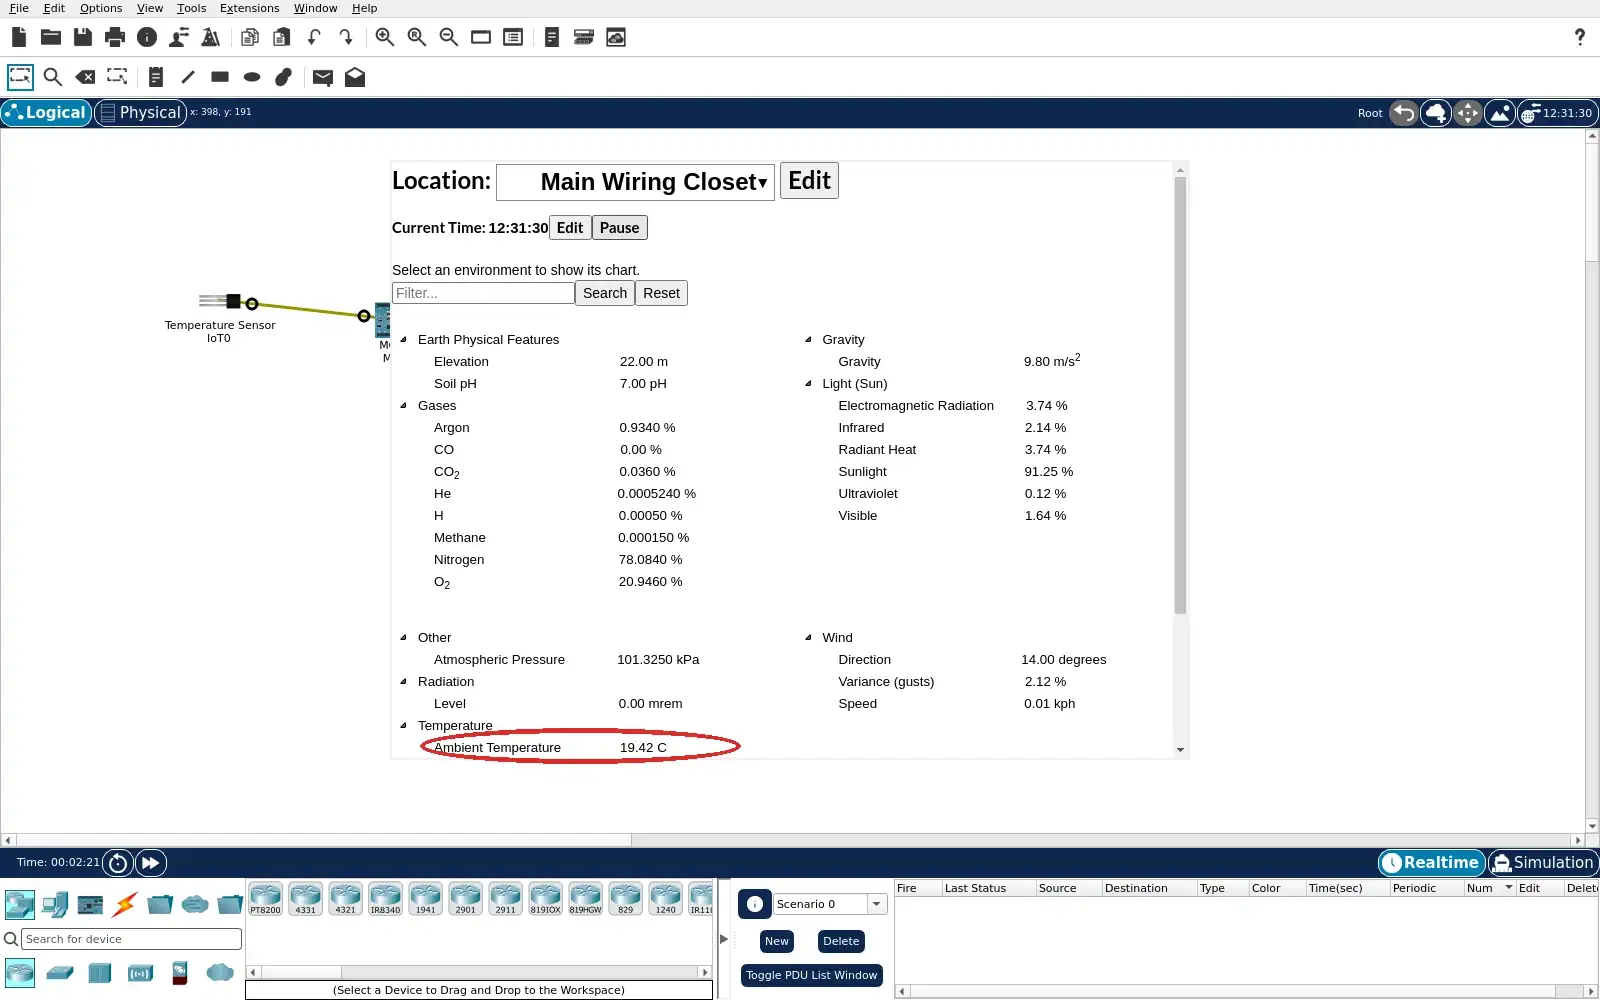Select the 2911 router device
The width and height of the screenshot is (1600, 1000).
tap(506, 898)
